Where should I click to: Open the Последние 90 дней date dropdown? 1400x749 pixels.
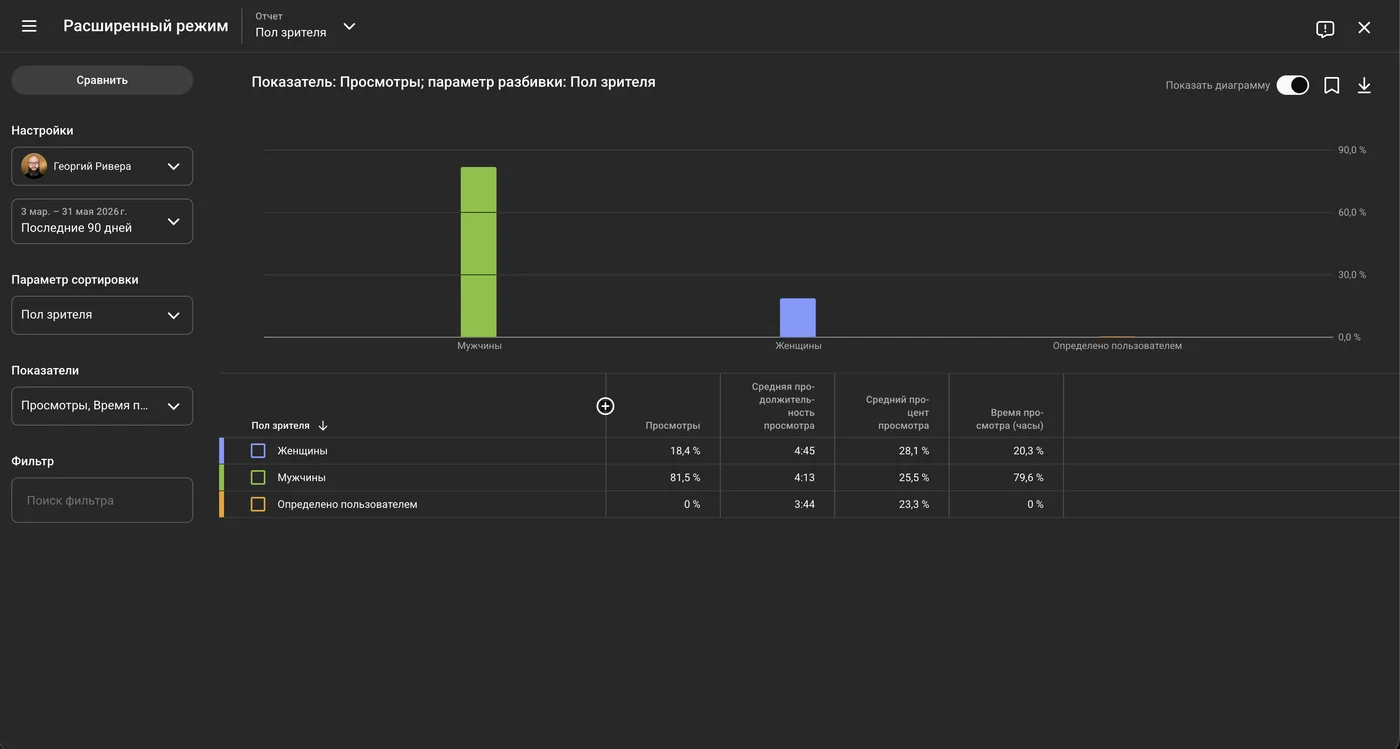(102, 221)
